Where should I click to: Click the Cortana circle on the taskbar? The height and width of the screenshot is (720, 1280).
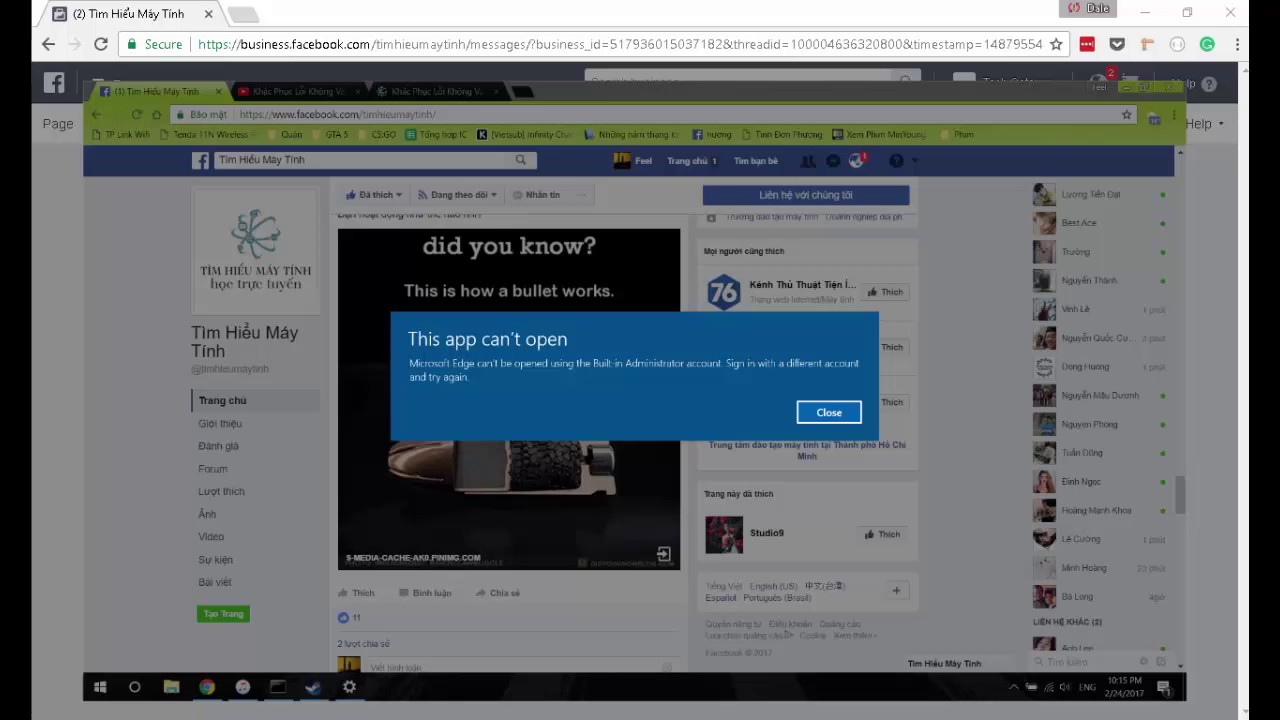tap(135, 687)
